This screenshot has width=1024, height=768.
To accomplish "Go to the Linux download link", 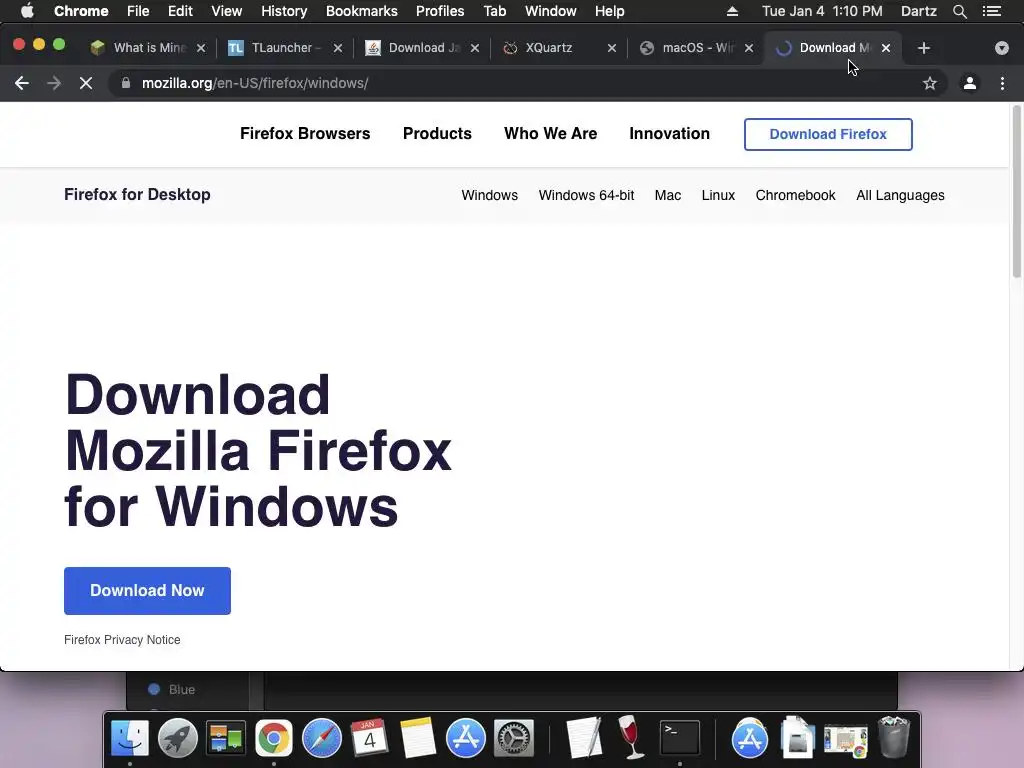I will click(x=718, y=195).
